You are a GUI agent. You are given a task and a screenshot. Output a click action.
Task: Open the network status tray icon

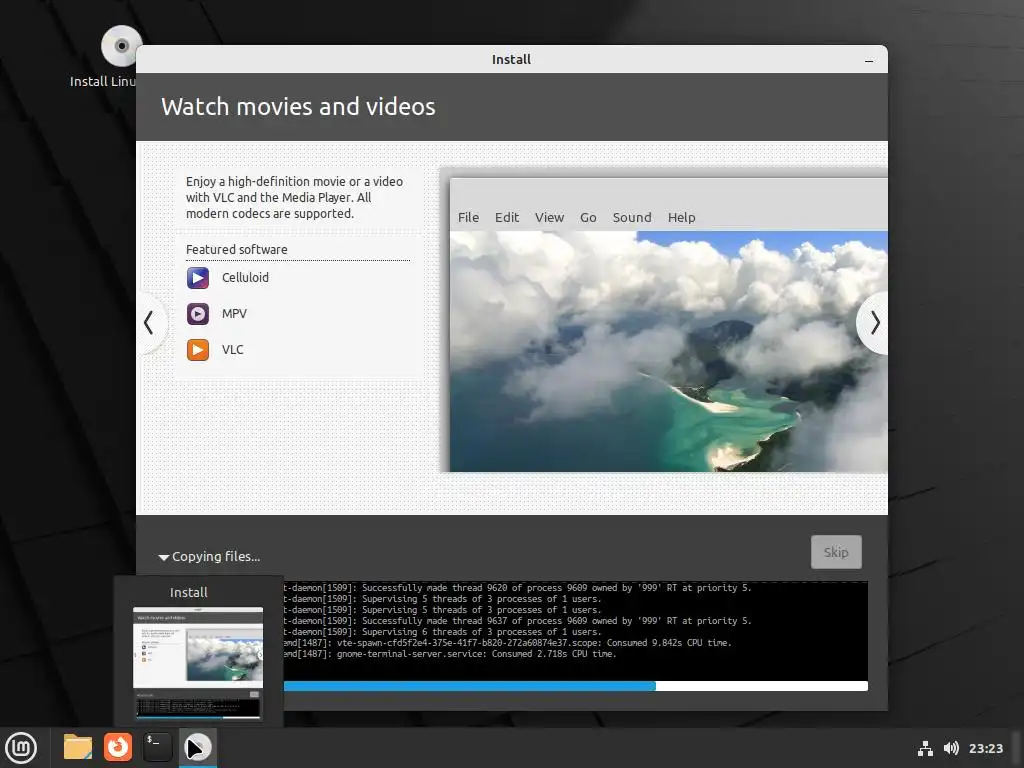(925, 748)
